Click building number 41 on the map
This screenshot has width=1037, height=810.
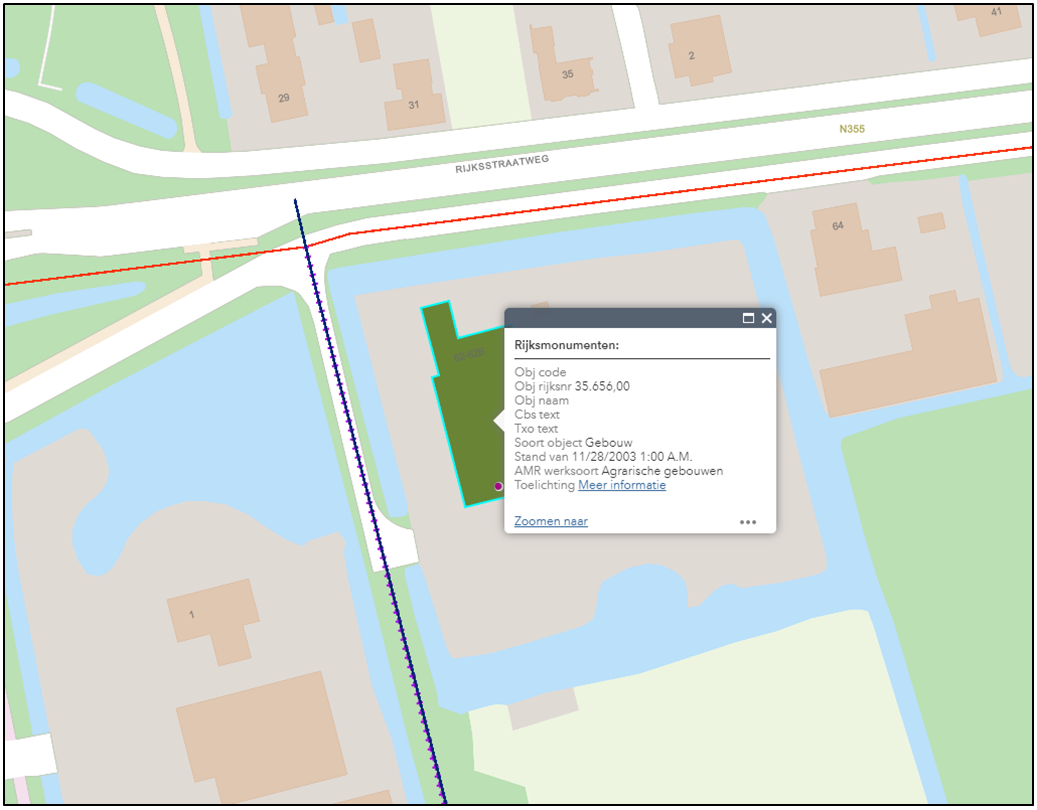(x=996, y=12)
